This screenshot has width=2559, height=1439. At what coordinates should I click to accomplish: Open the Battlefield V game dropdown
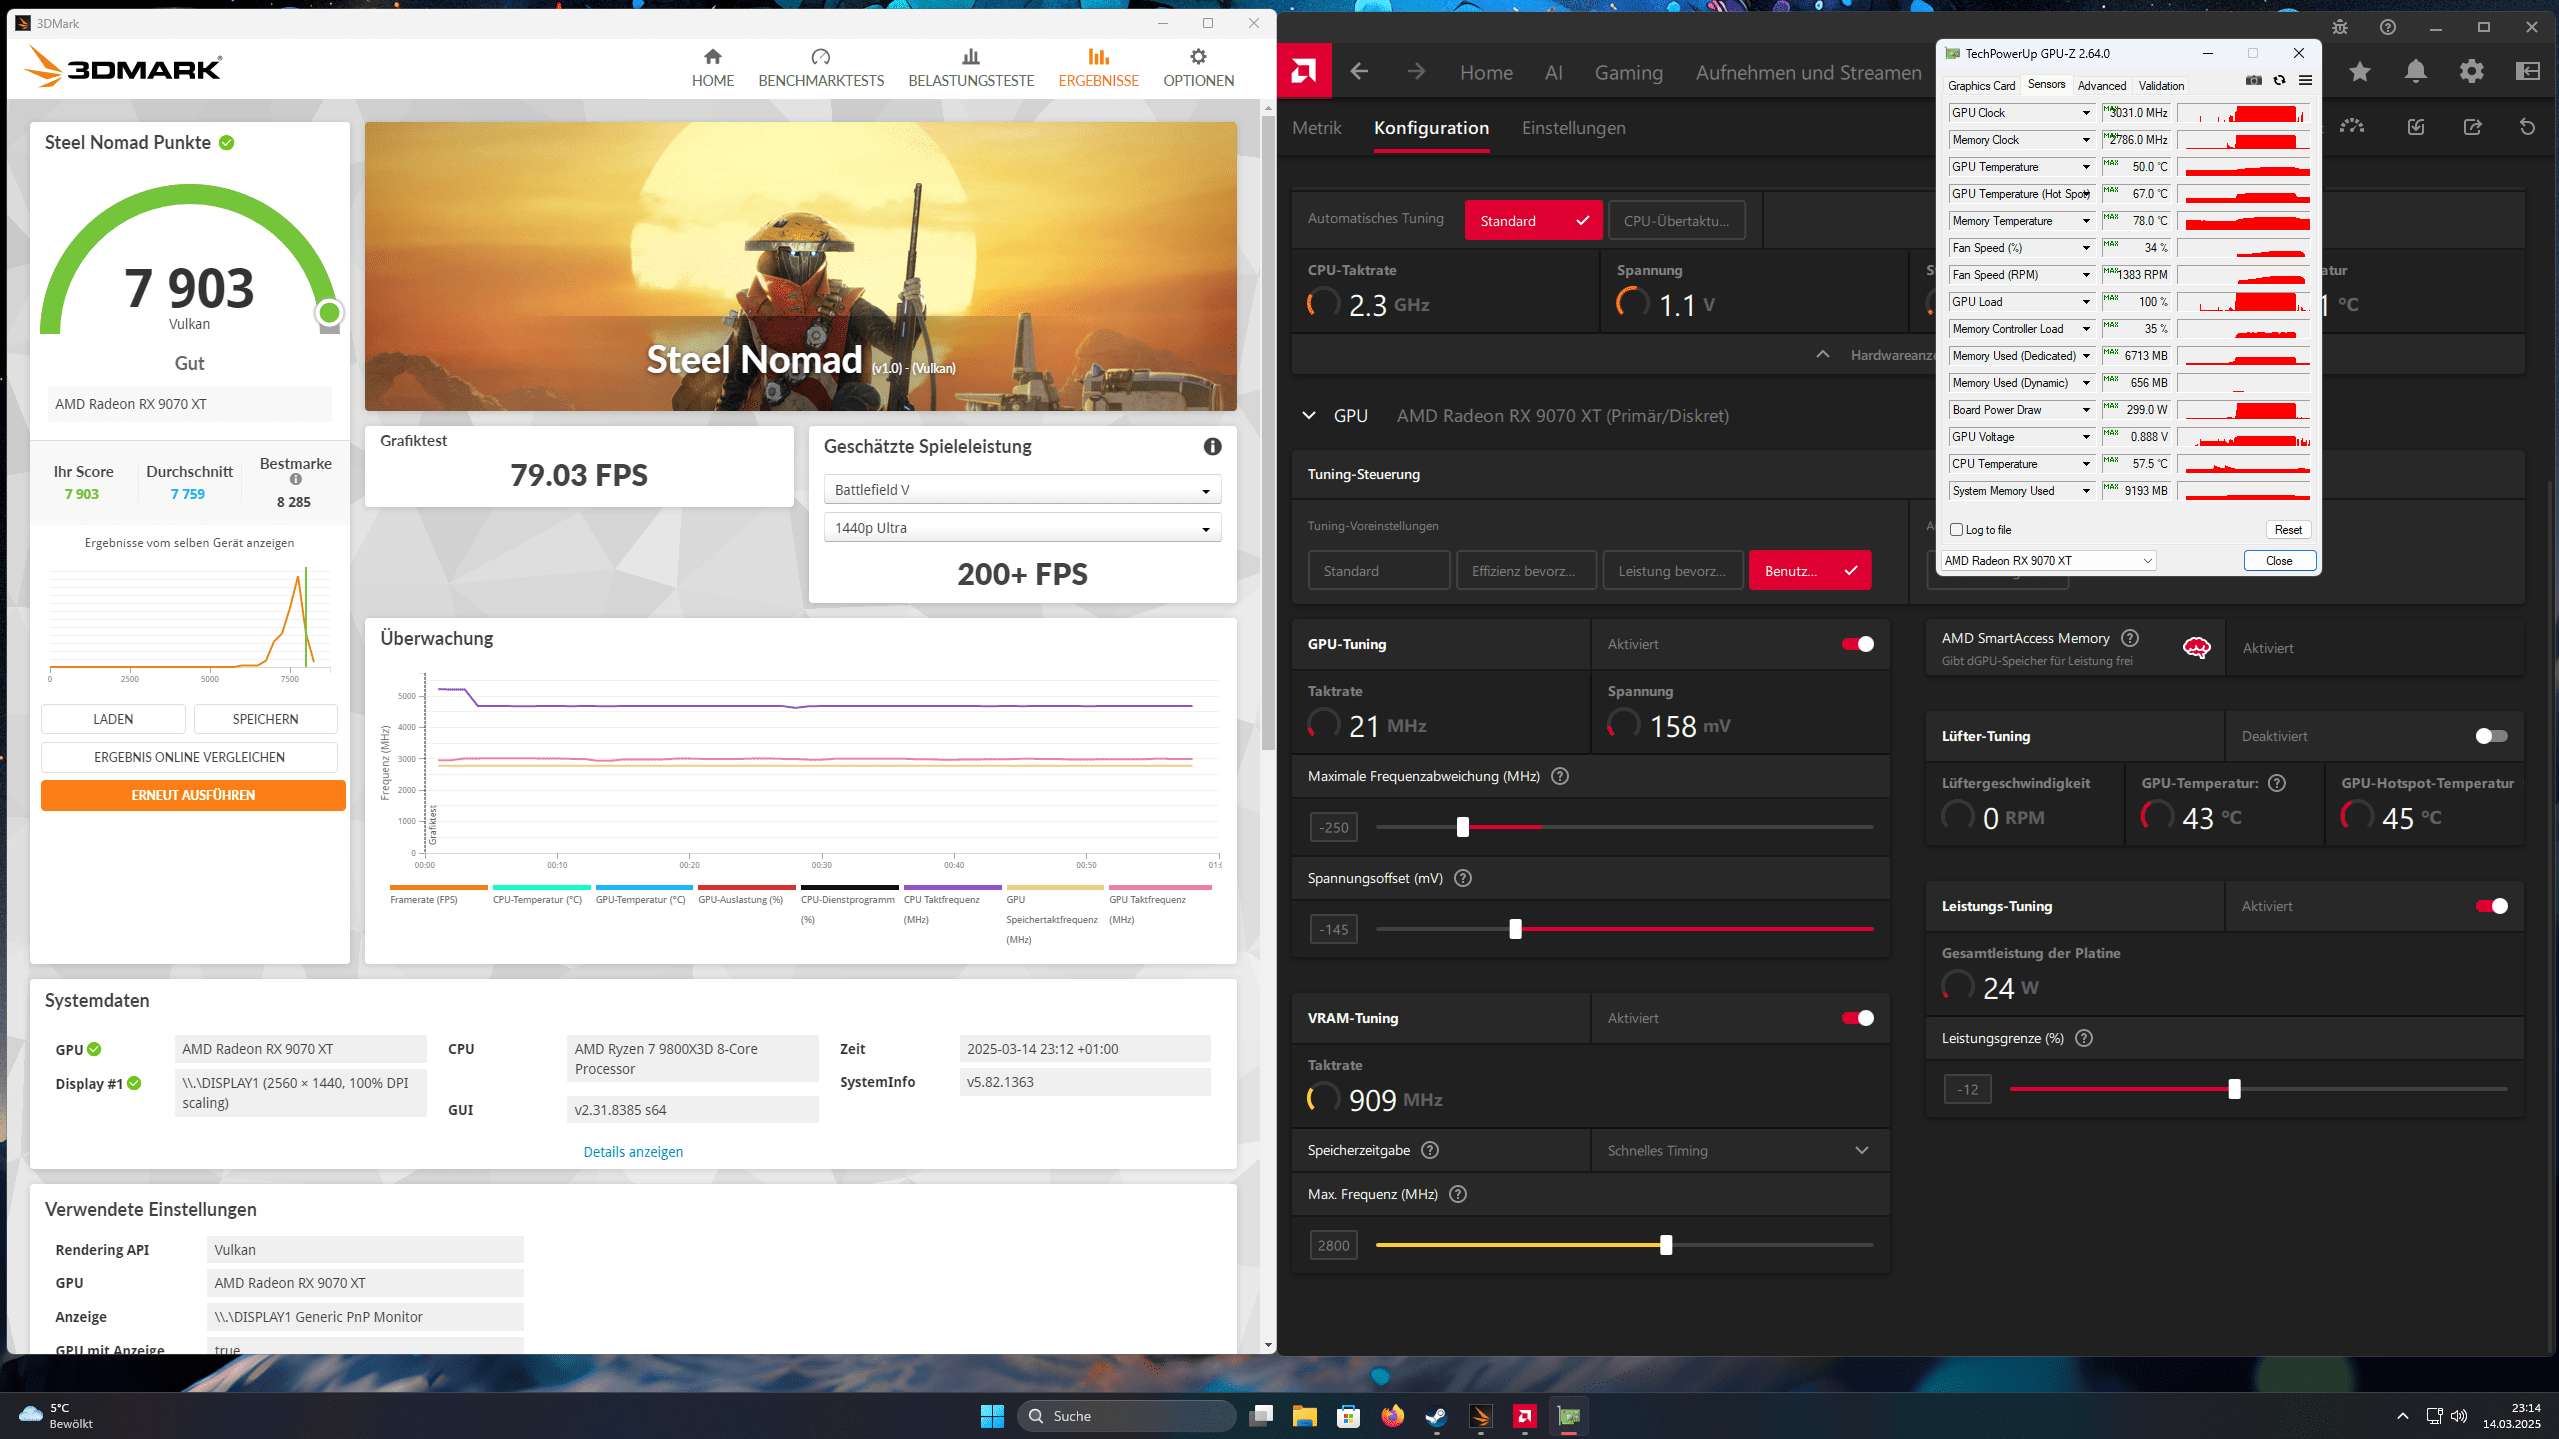tap(1021, 490)
